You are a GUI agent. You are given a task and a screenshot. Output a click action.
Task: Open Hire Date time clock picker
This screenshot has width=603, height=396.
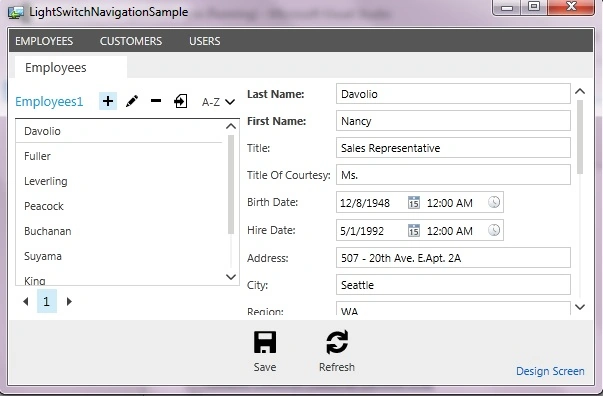coord(494,230)
